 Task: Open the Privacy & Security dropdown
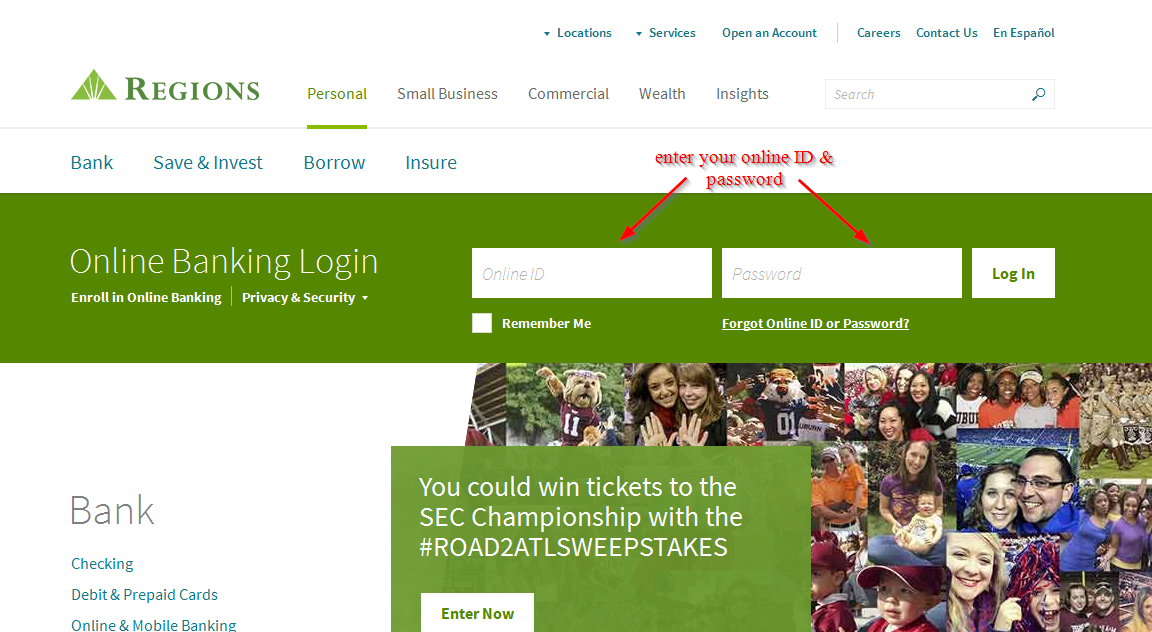pyautogui.click(x=305, y=298)
